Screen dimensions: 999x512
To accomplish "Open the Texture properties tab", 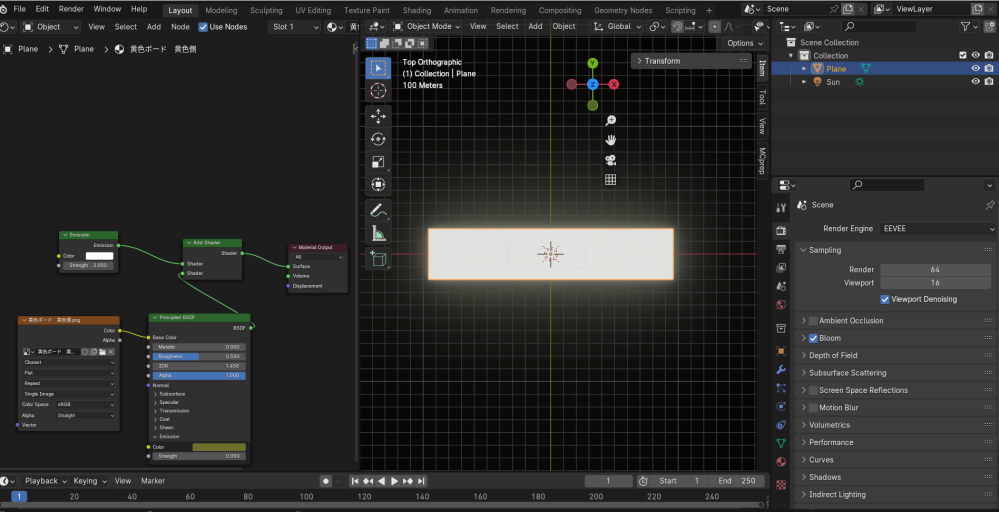I will click(781, 485).
